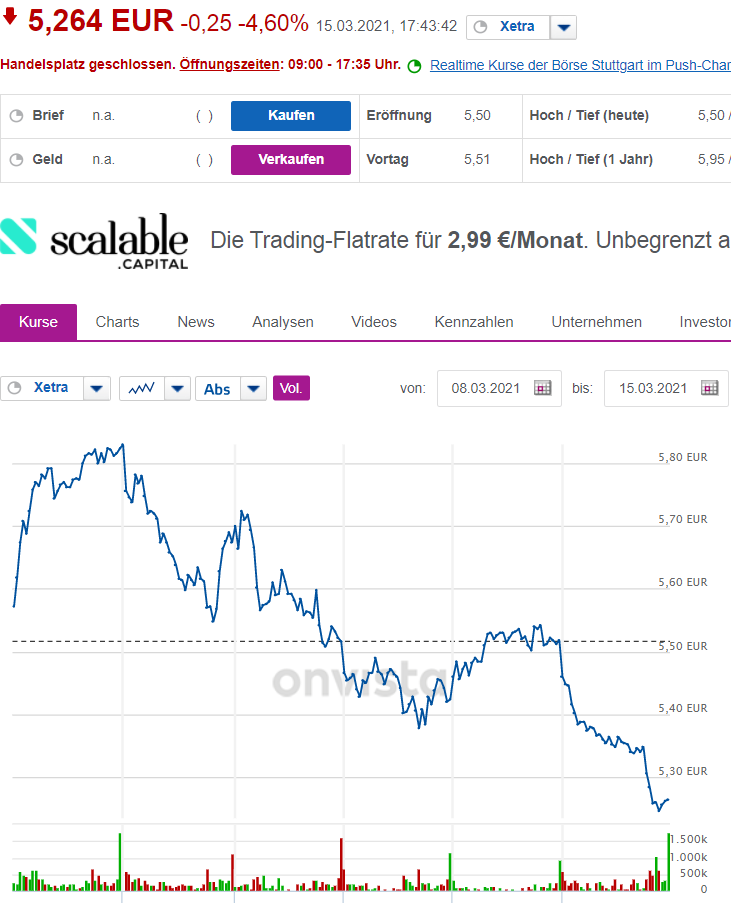Click the clock icon next to Brief
The image size is (731, 903).
16,115
